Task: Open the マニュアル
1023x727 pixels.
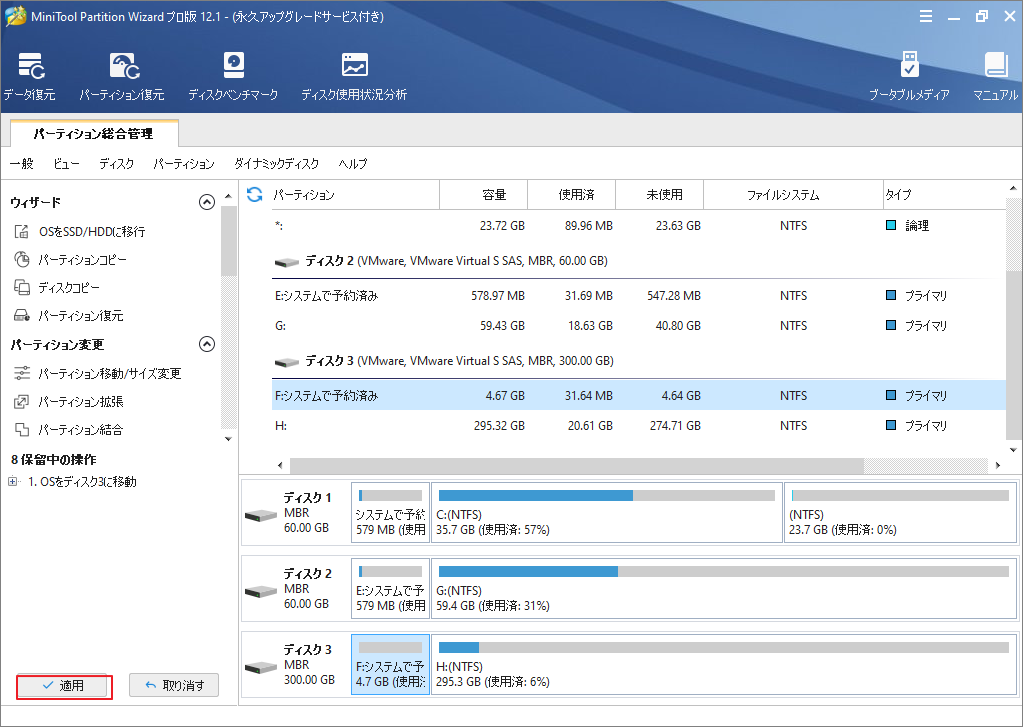Action: [x=996, y=76]
